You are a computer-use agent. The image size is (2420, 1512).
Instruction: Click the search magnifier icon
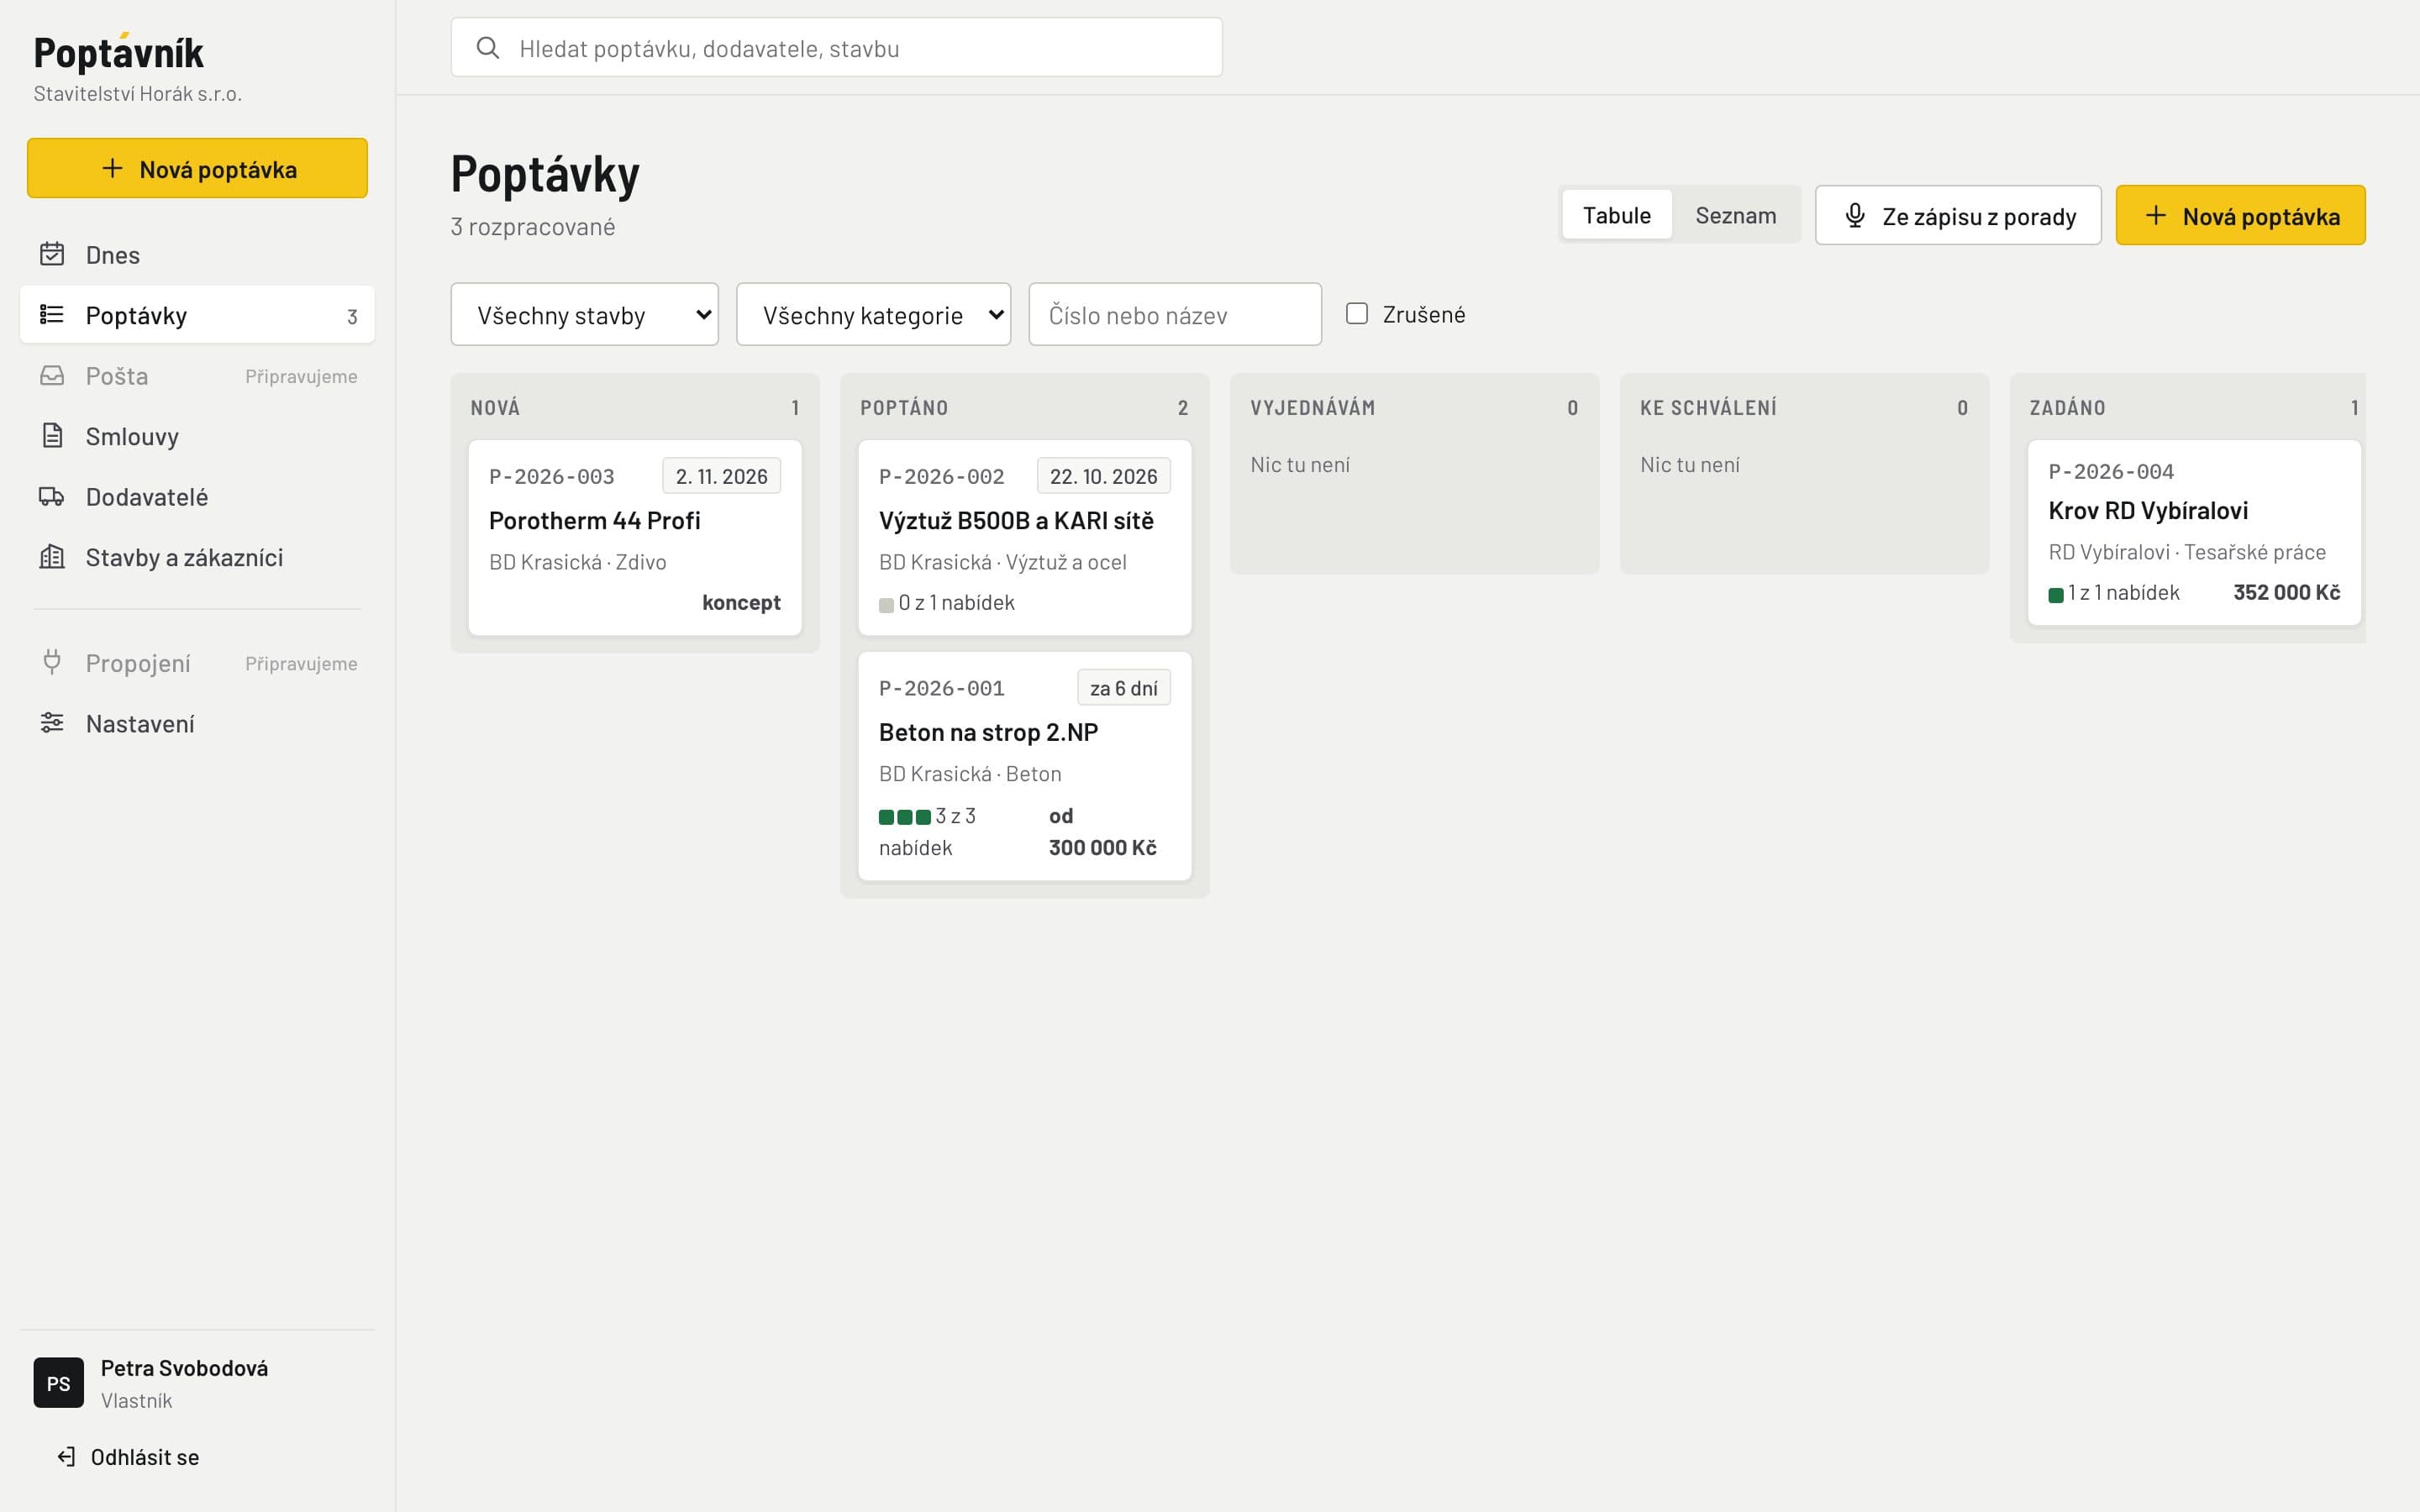pyautogui.click(x=488, y=48)
